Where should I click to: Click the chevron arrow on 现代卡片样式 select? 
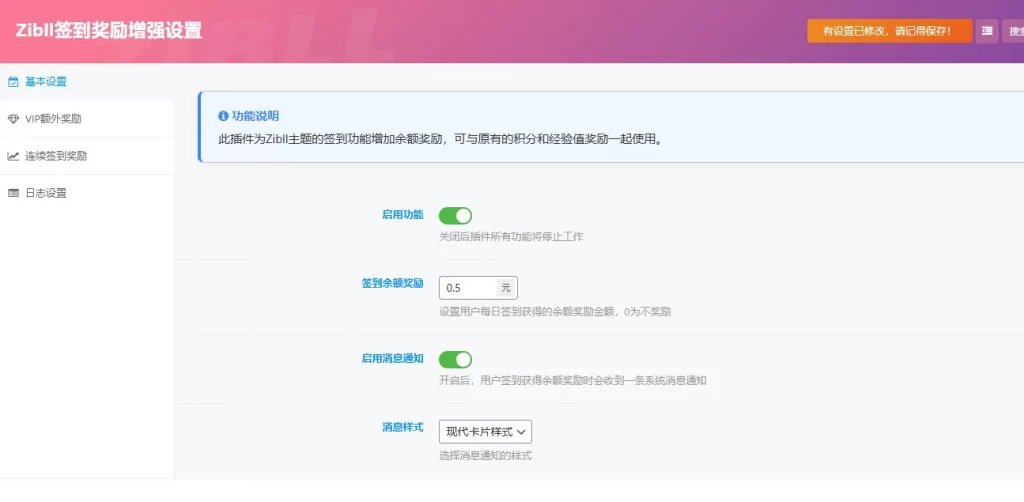(522, 432)
